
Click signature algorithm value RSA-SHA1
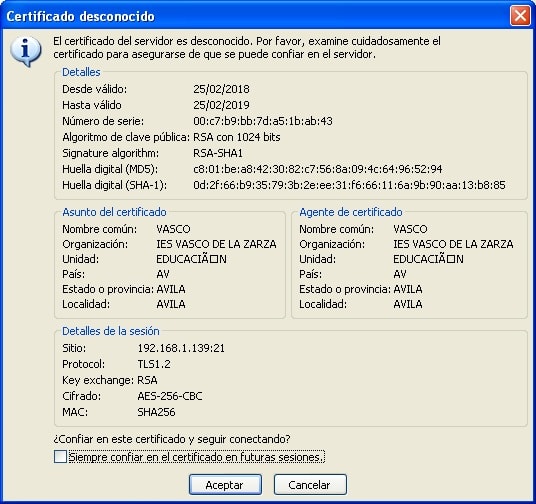(x=218, y=153)
